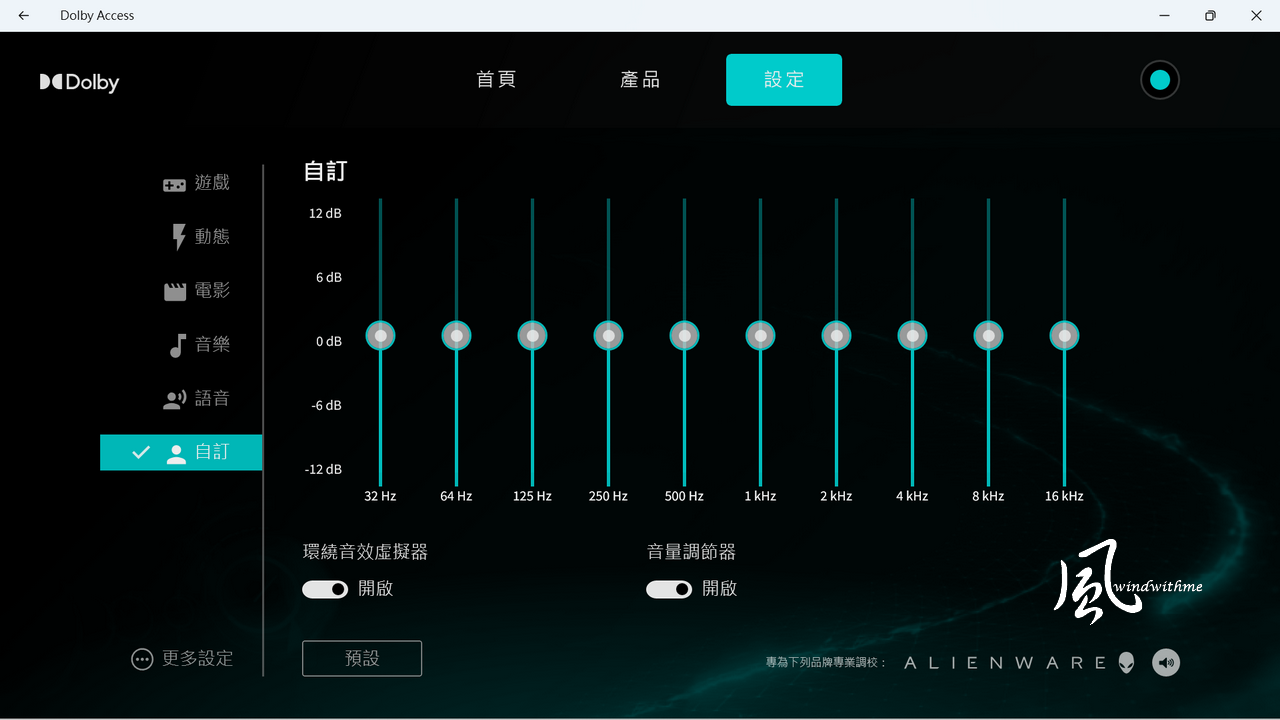Click the 1 kHz slider handle

coord(760,336)
